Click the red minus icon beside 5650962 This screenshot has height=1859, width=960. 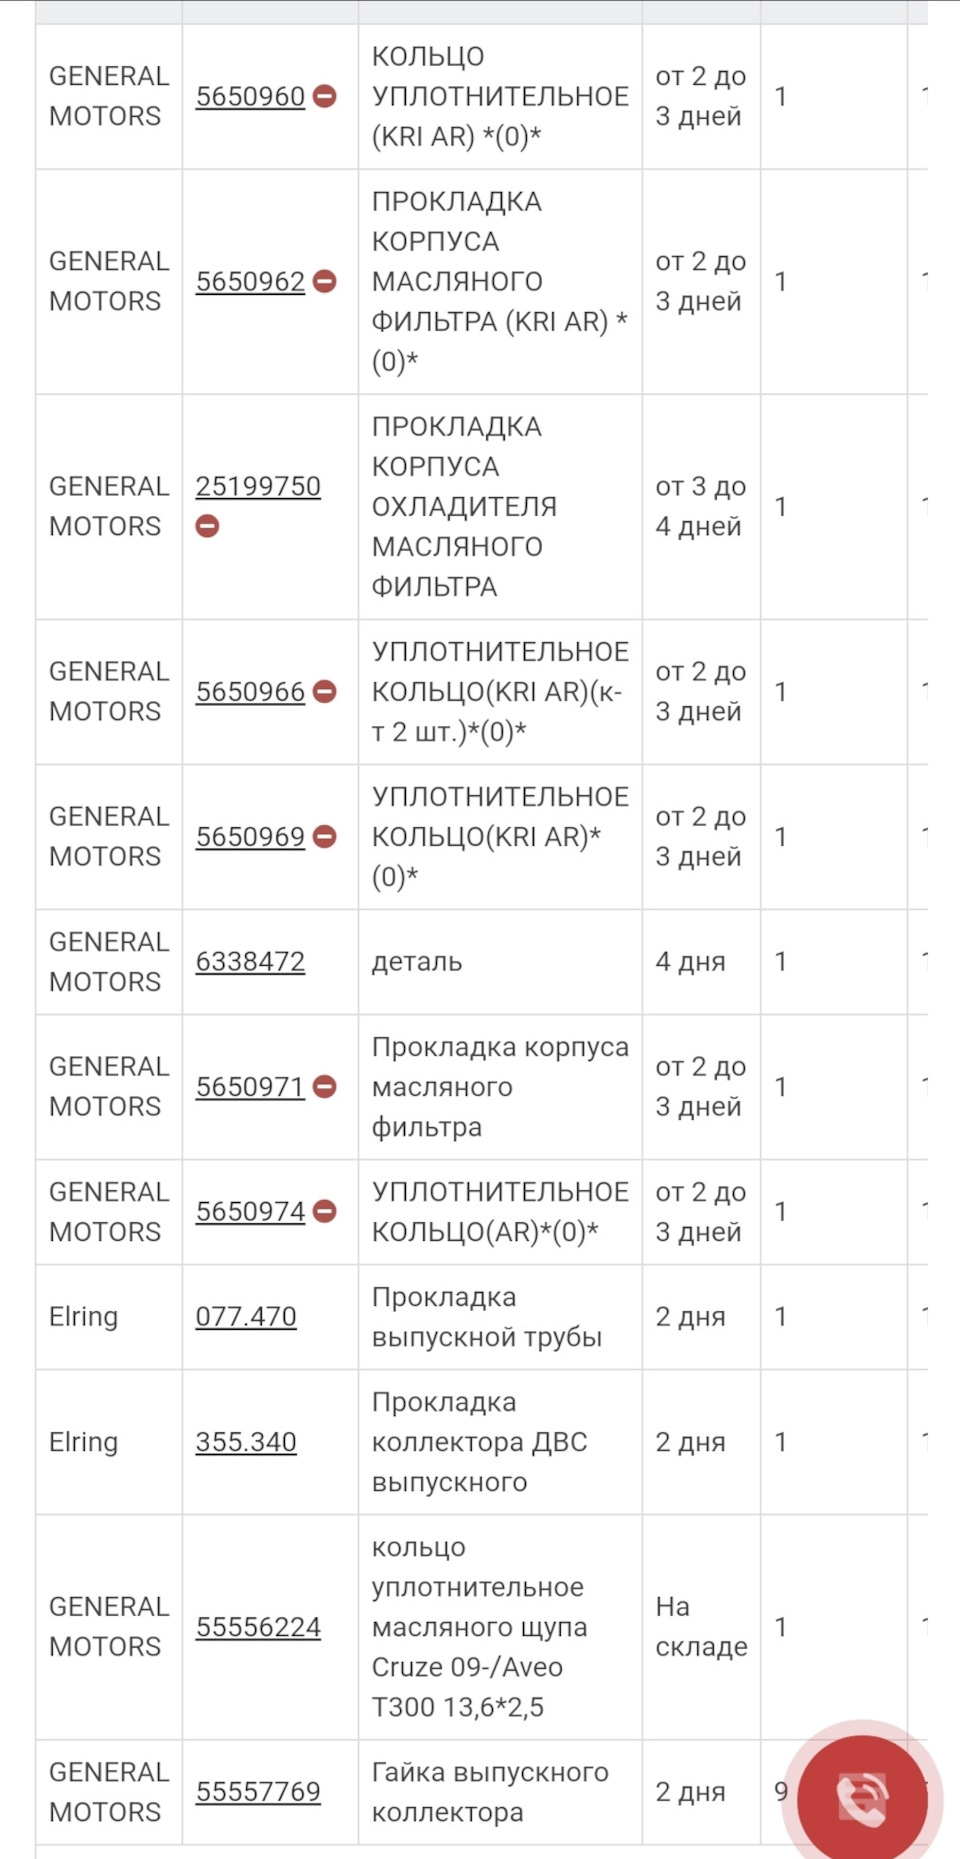point(325,282)
